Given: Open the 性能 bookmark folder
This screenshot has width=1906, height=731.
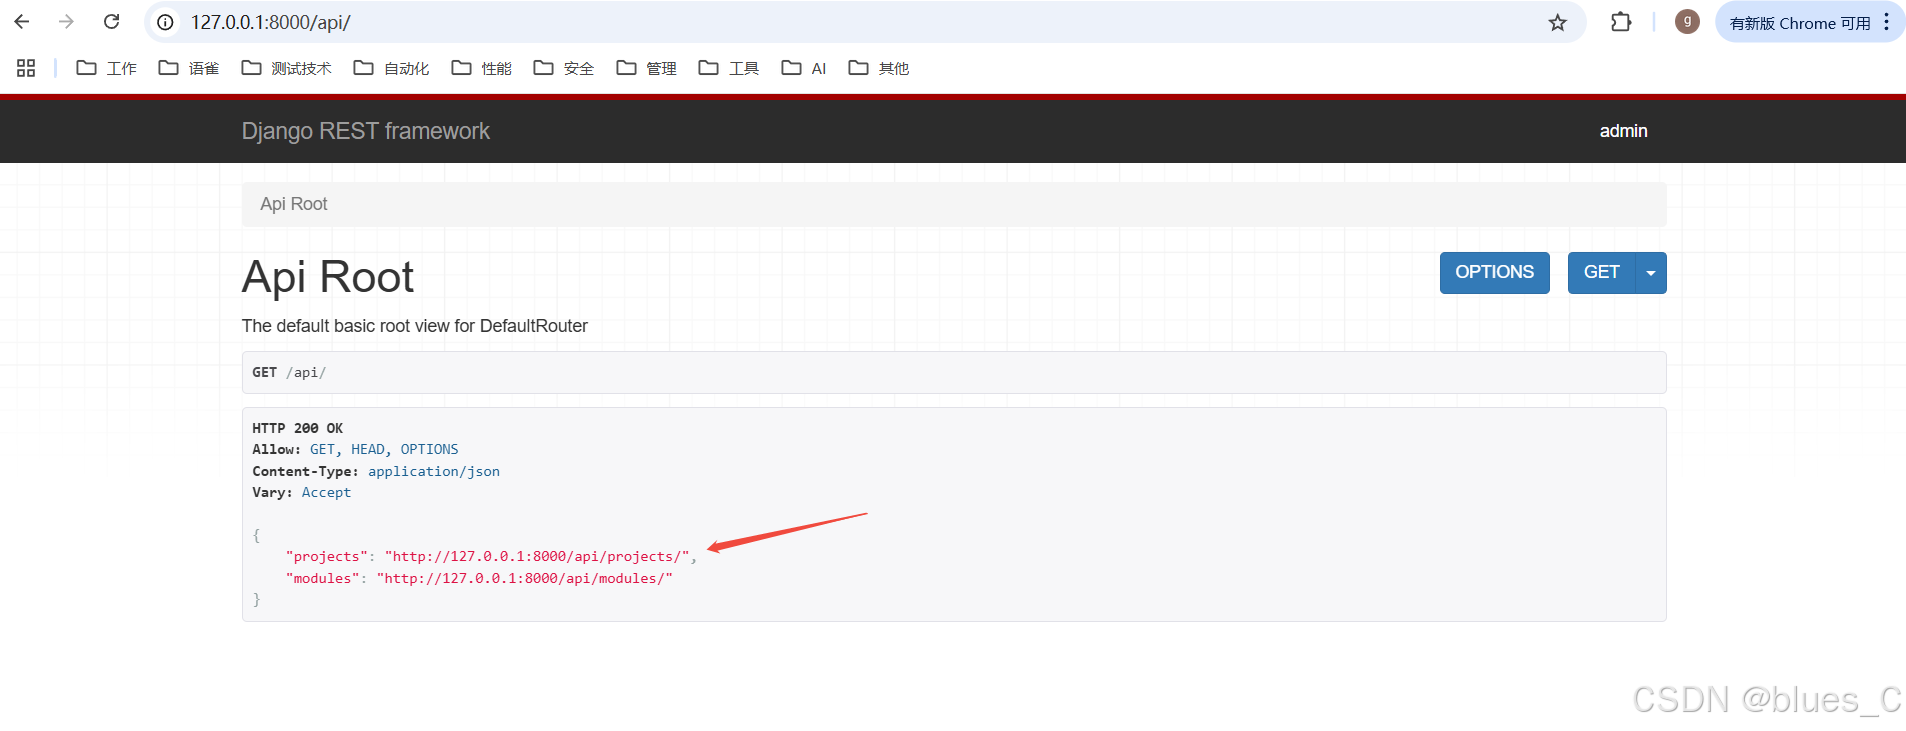Looking at the screenshot, I should click(481, 68).
